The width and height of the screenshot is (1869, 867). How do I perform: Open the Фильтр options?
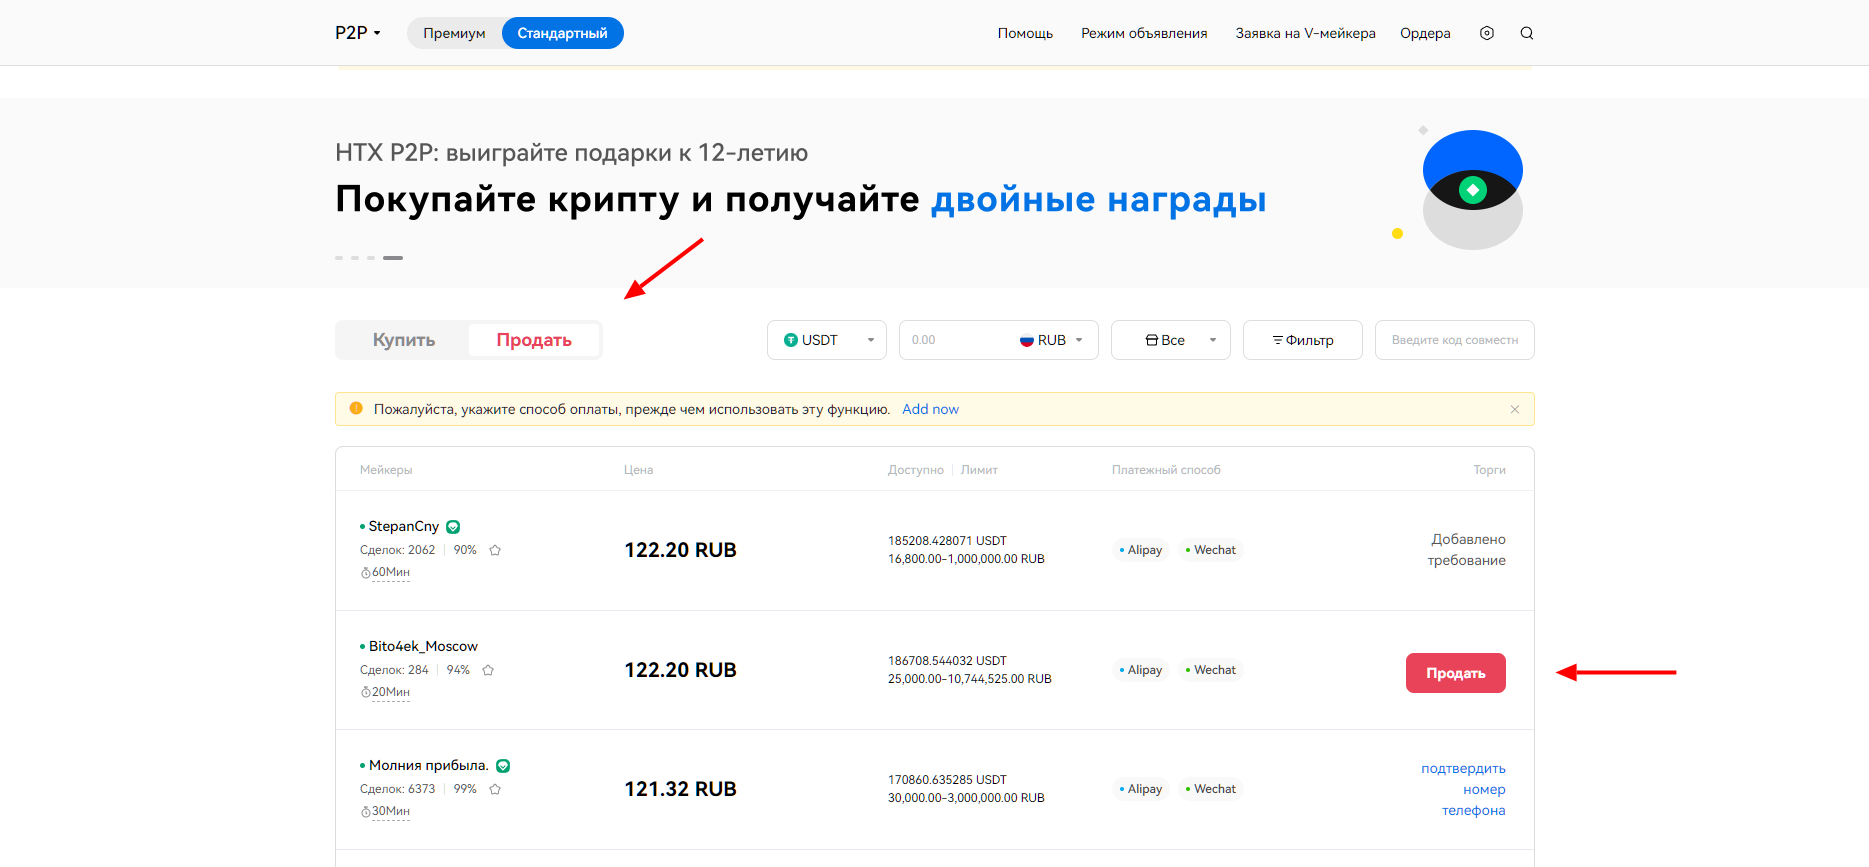pos(1303,340)
